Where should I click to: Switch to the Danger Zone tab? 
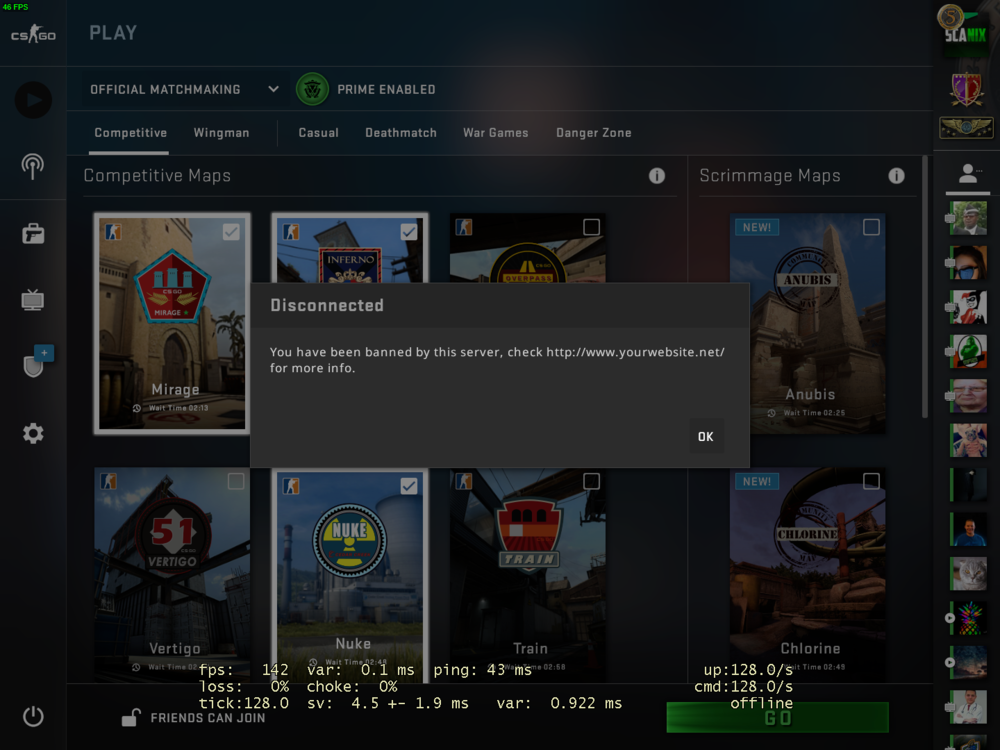coord(593,133)
